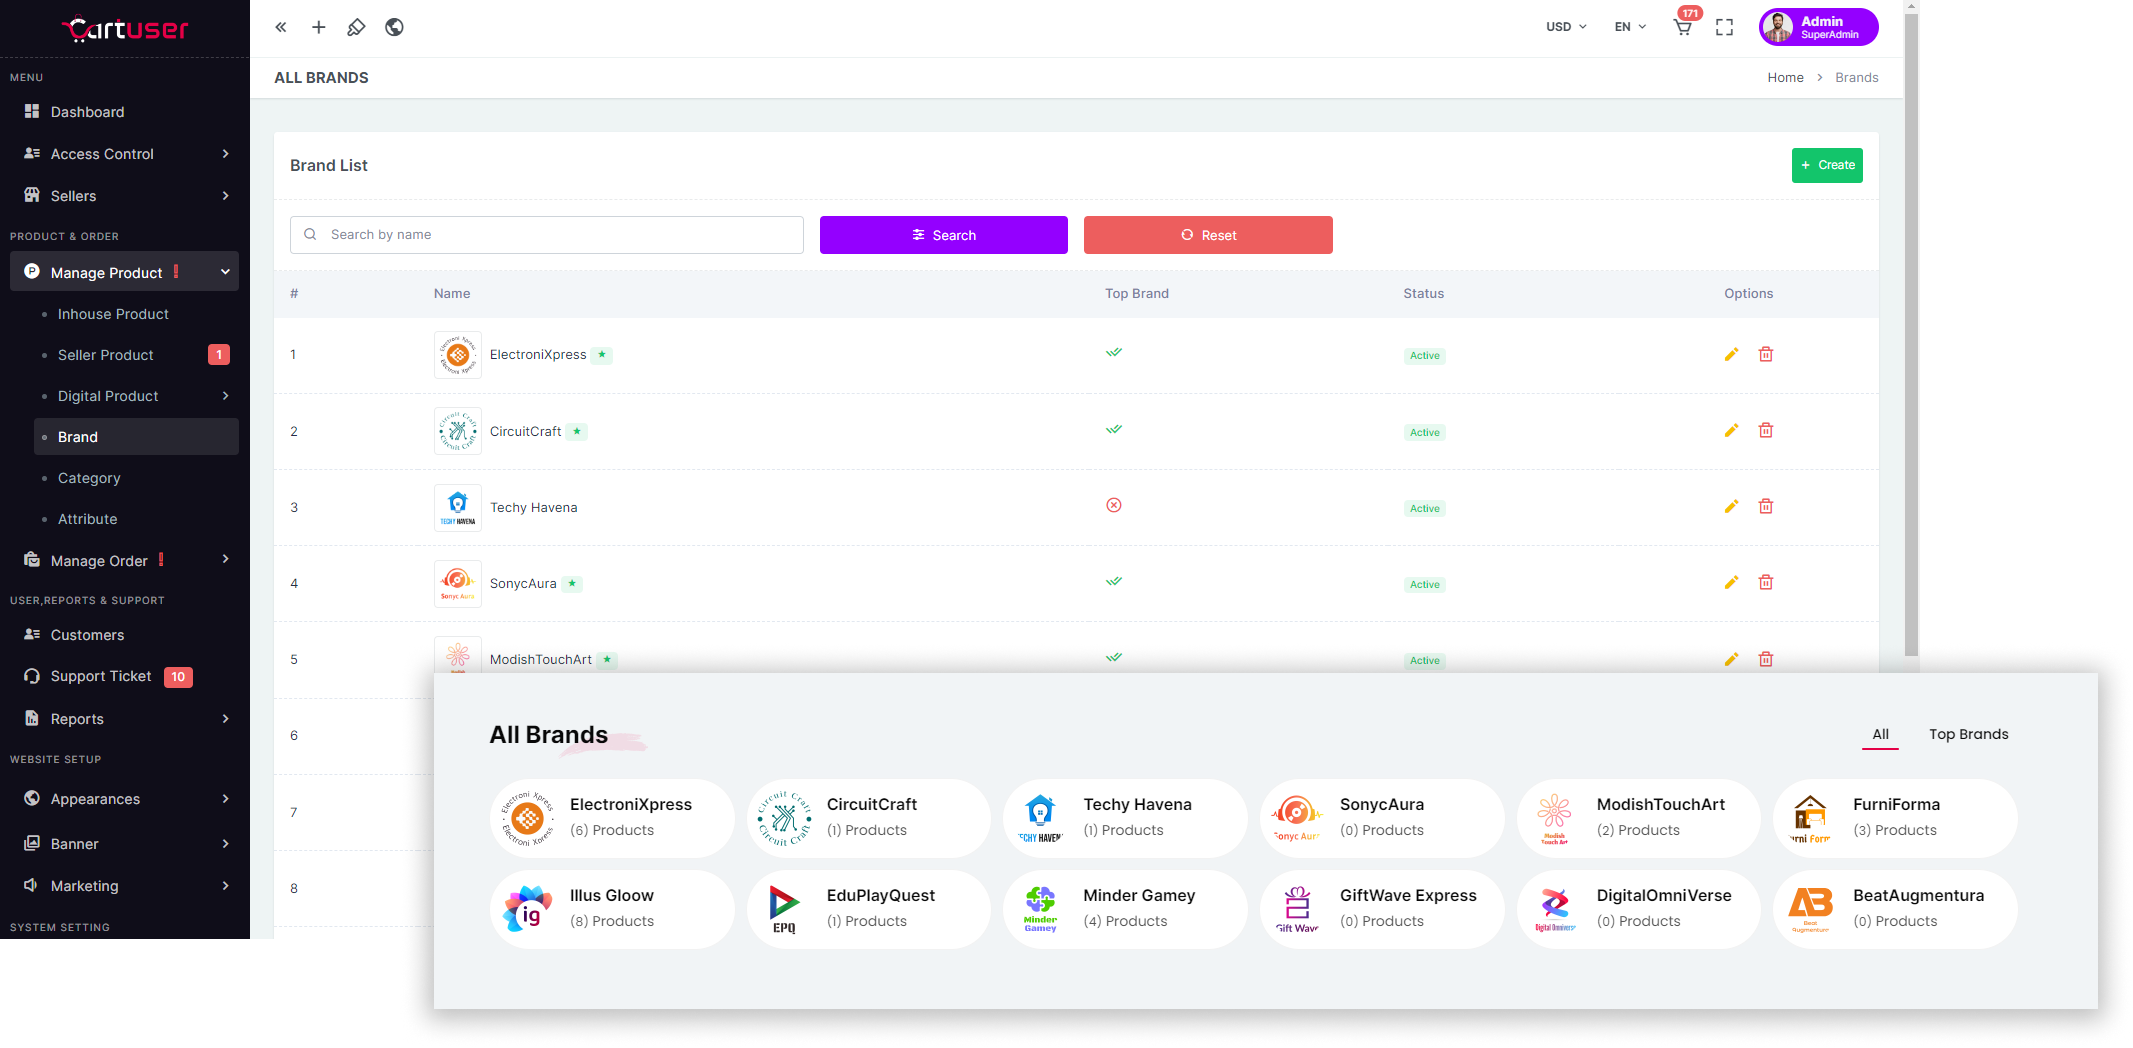Switch to the Top Brands tab
Viewport: 2133px width, 1048px height.
pos(1968,734)
